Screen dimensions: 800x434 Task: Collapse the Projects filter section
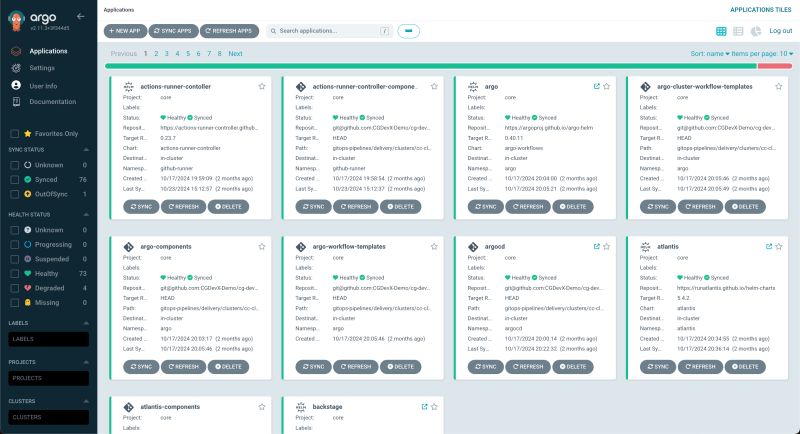click(x=86, y=362)
